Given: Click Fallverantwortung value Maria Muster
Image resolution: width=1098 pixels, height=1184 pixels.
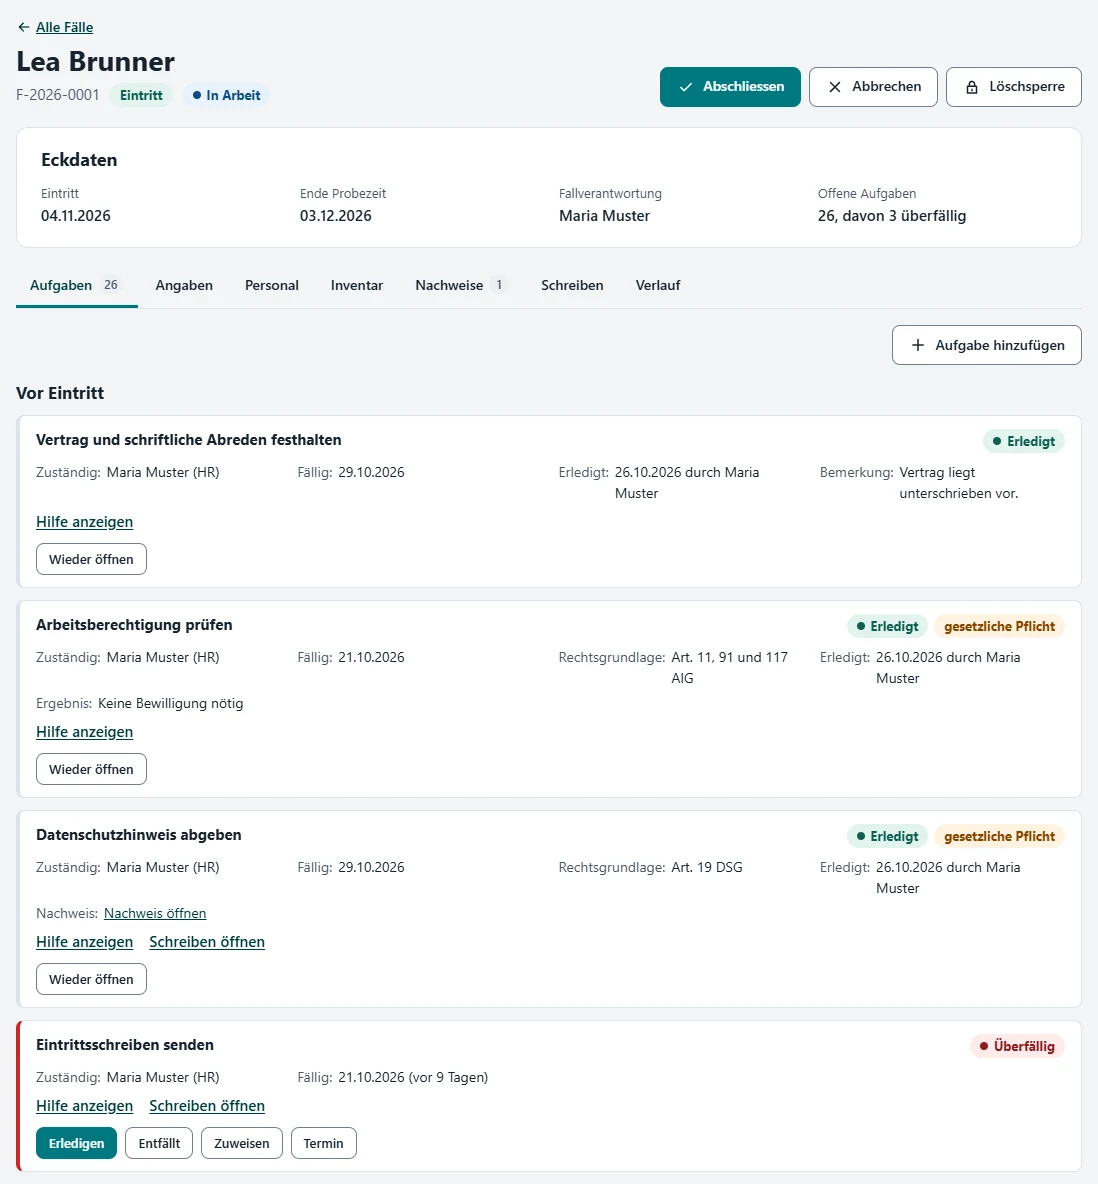Looking at the screenshot, I should pos(604,216).
